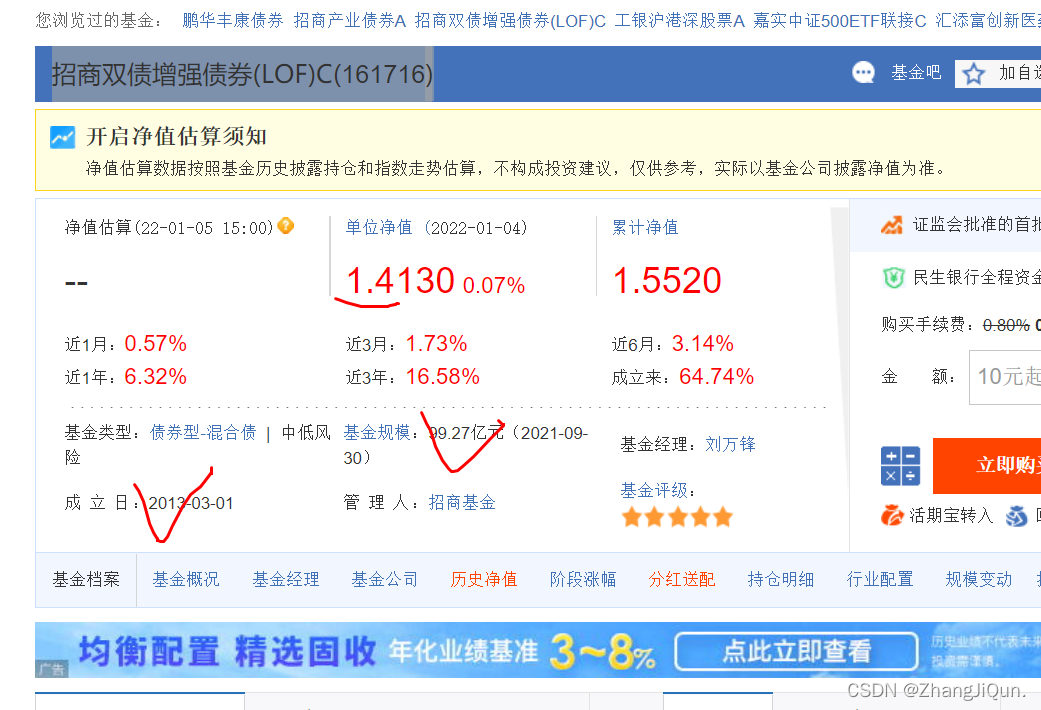The image size is (1041, 710).
Task: Click the orange help icon beside 净值估算
Action: 285,226
